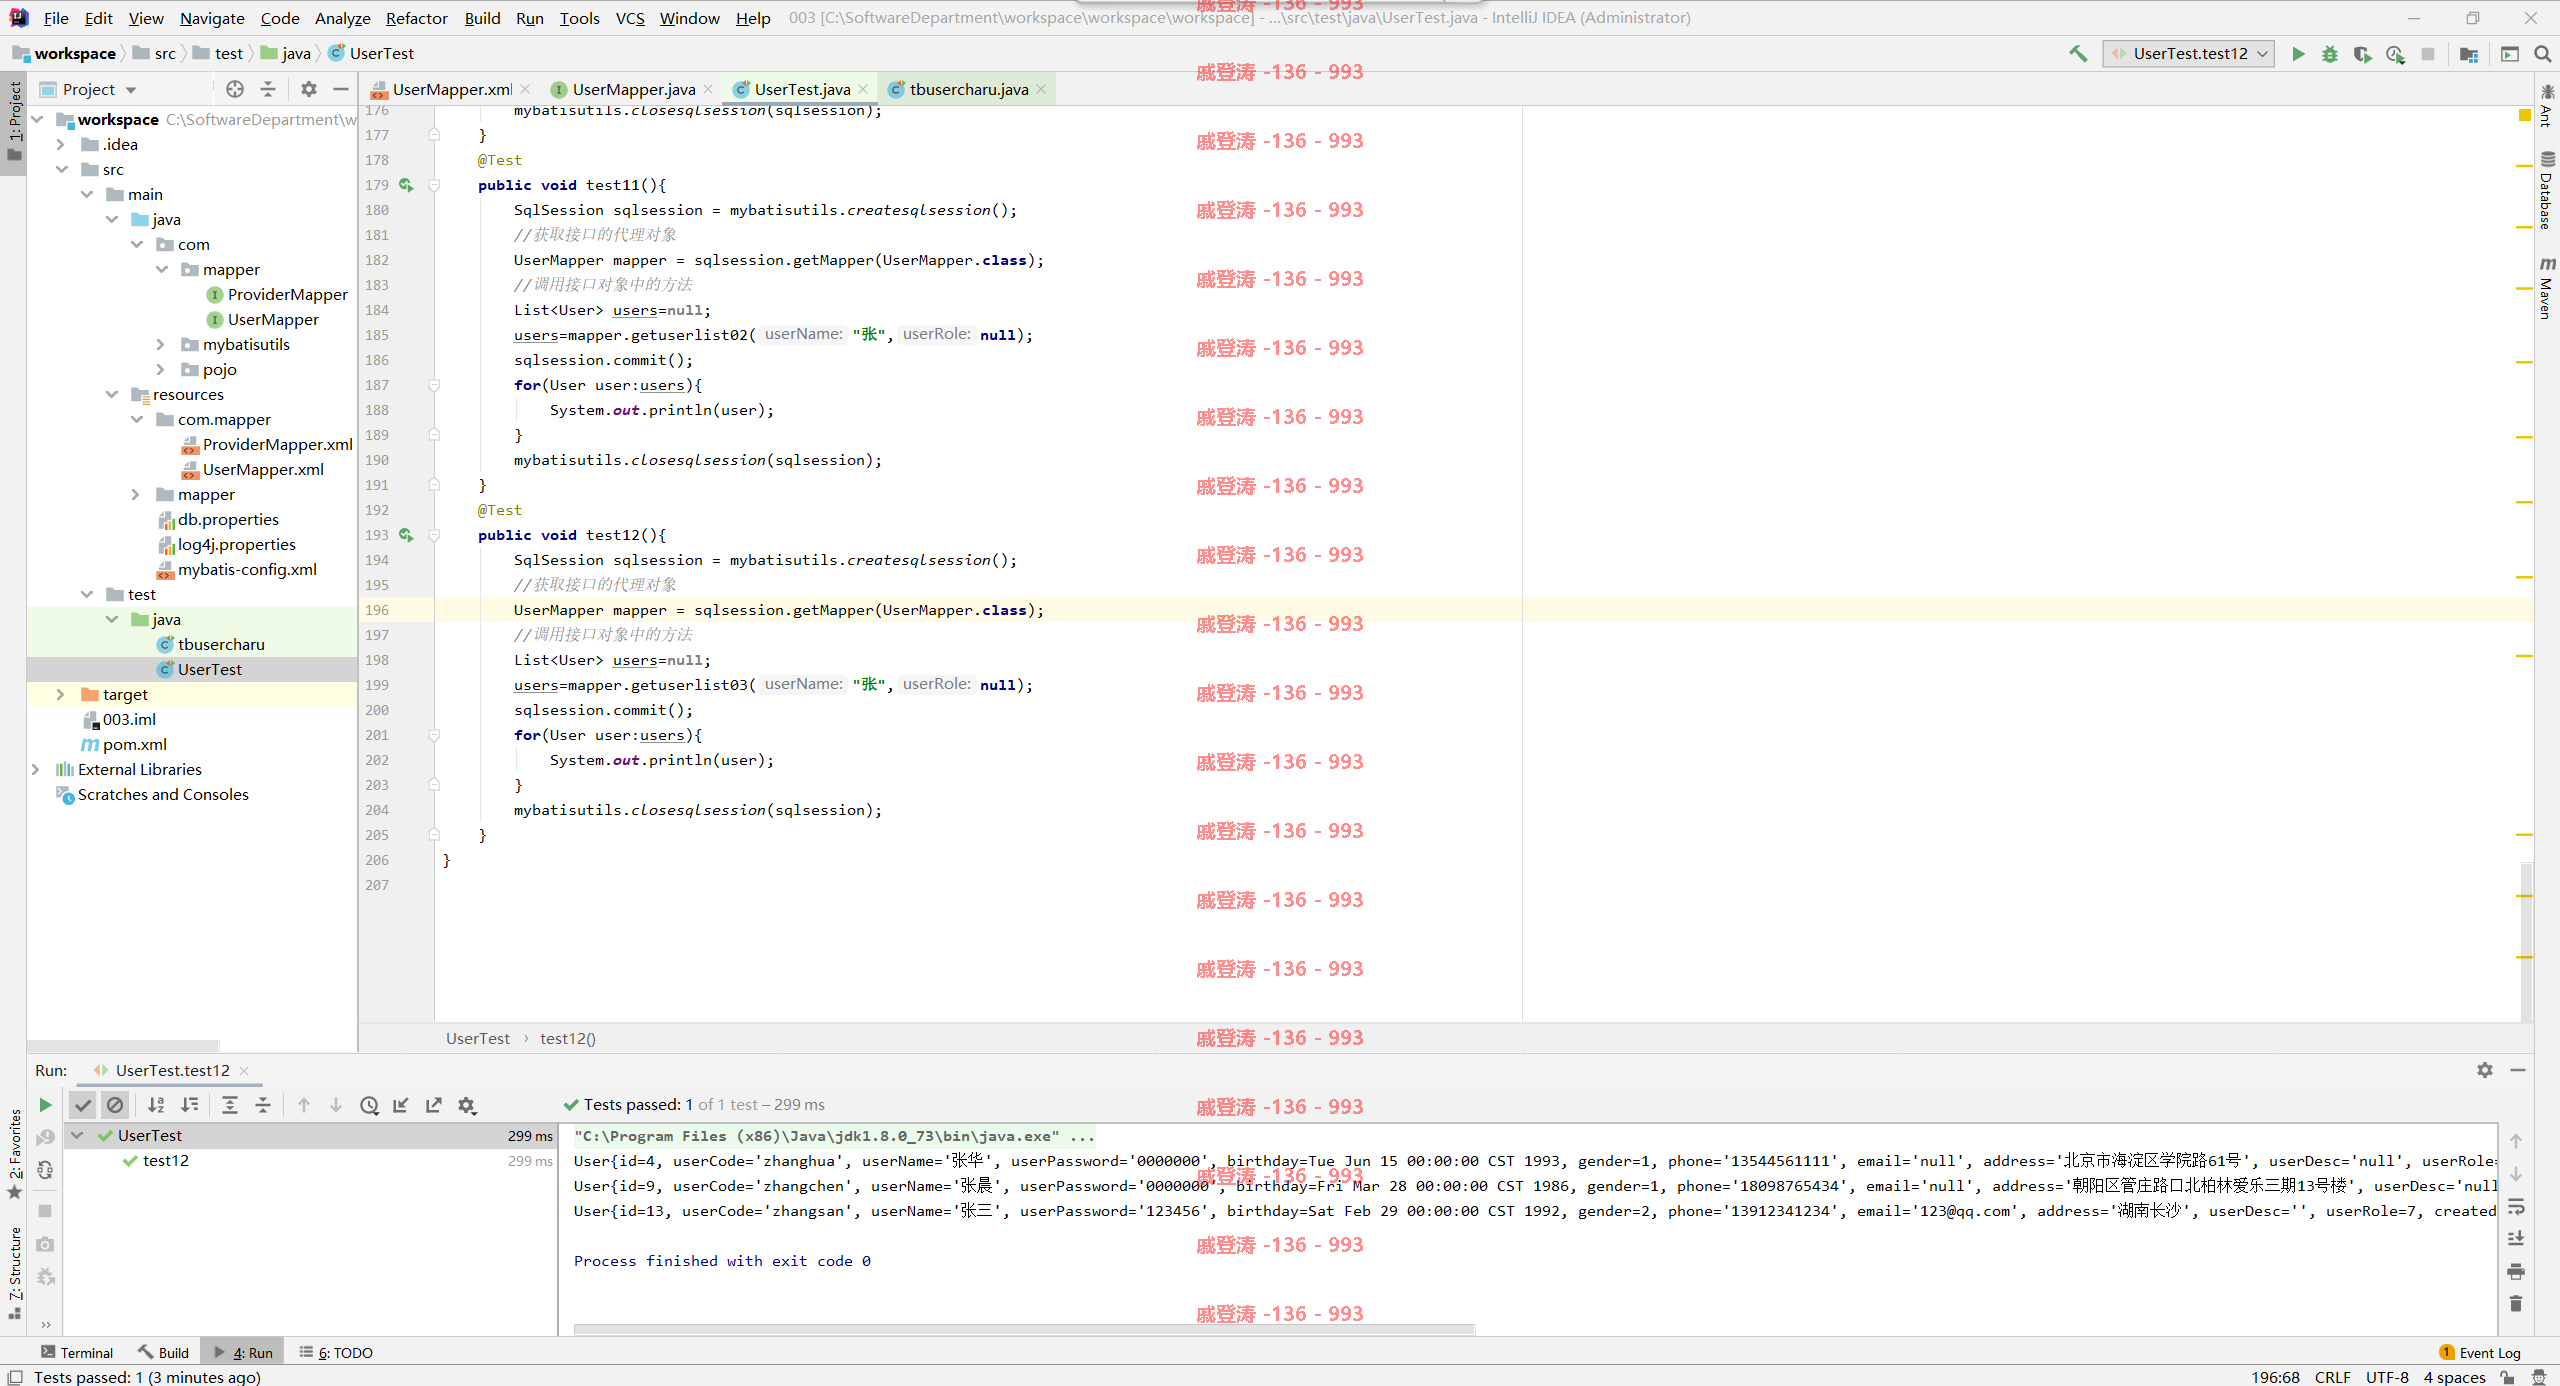
Task: Switch to tbusercharu.java editor tab
Action: click(x=968, y=89)
